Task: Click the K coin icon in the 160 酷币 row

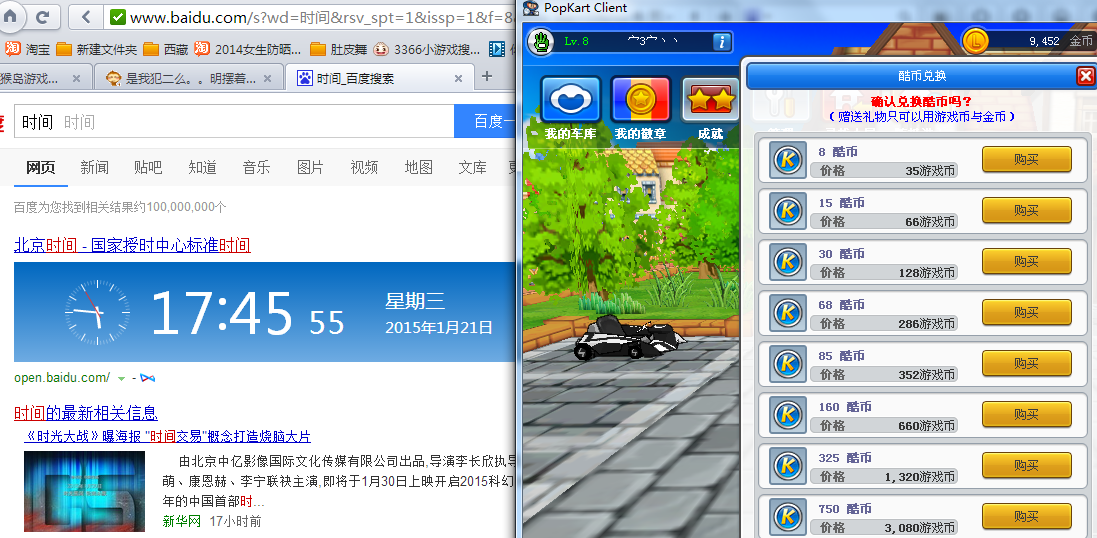Action: tap(788, 416)
